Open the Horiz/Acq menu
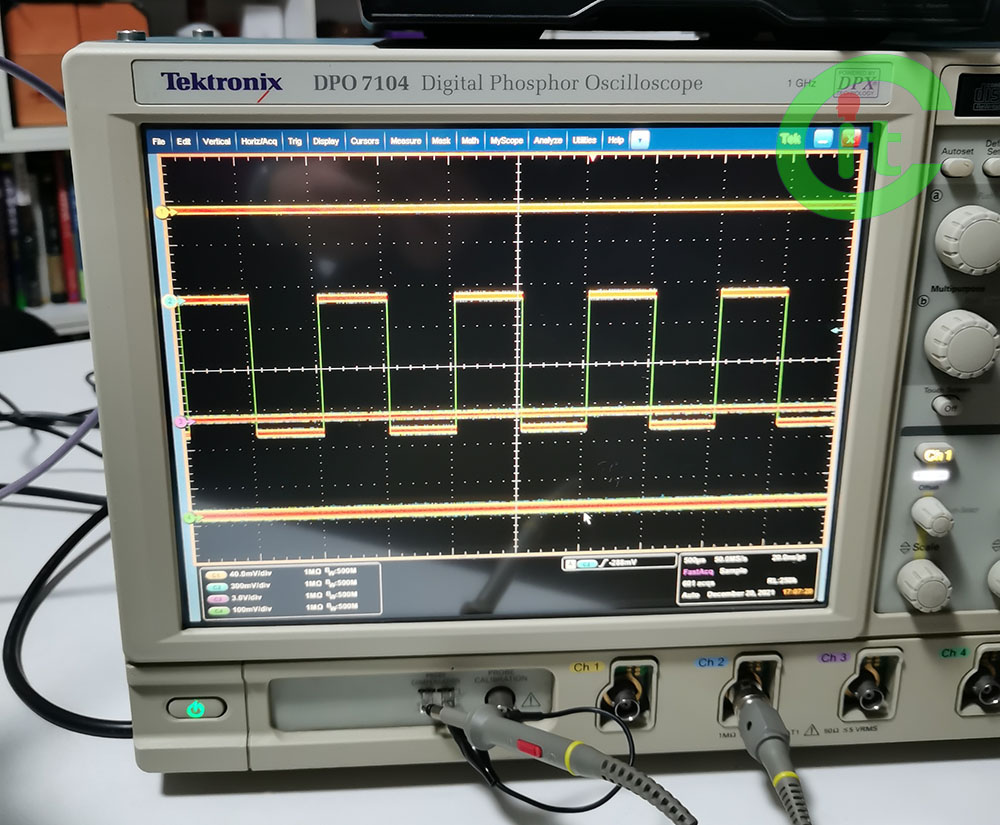 coord(258,142)
